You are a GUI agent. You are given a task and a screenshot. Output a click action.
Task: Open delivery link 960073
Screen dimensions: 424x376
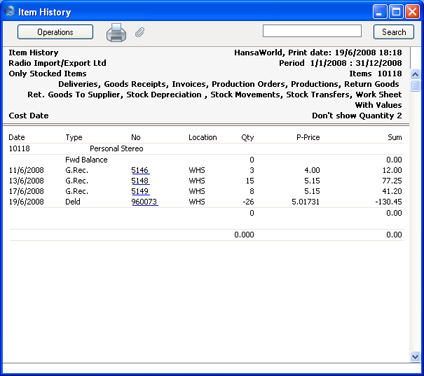[144, 202]
